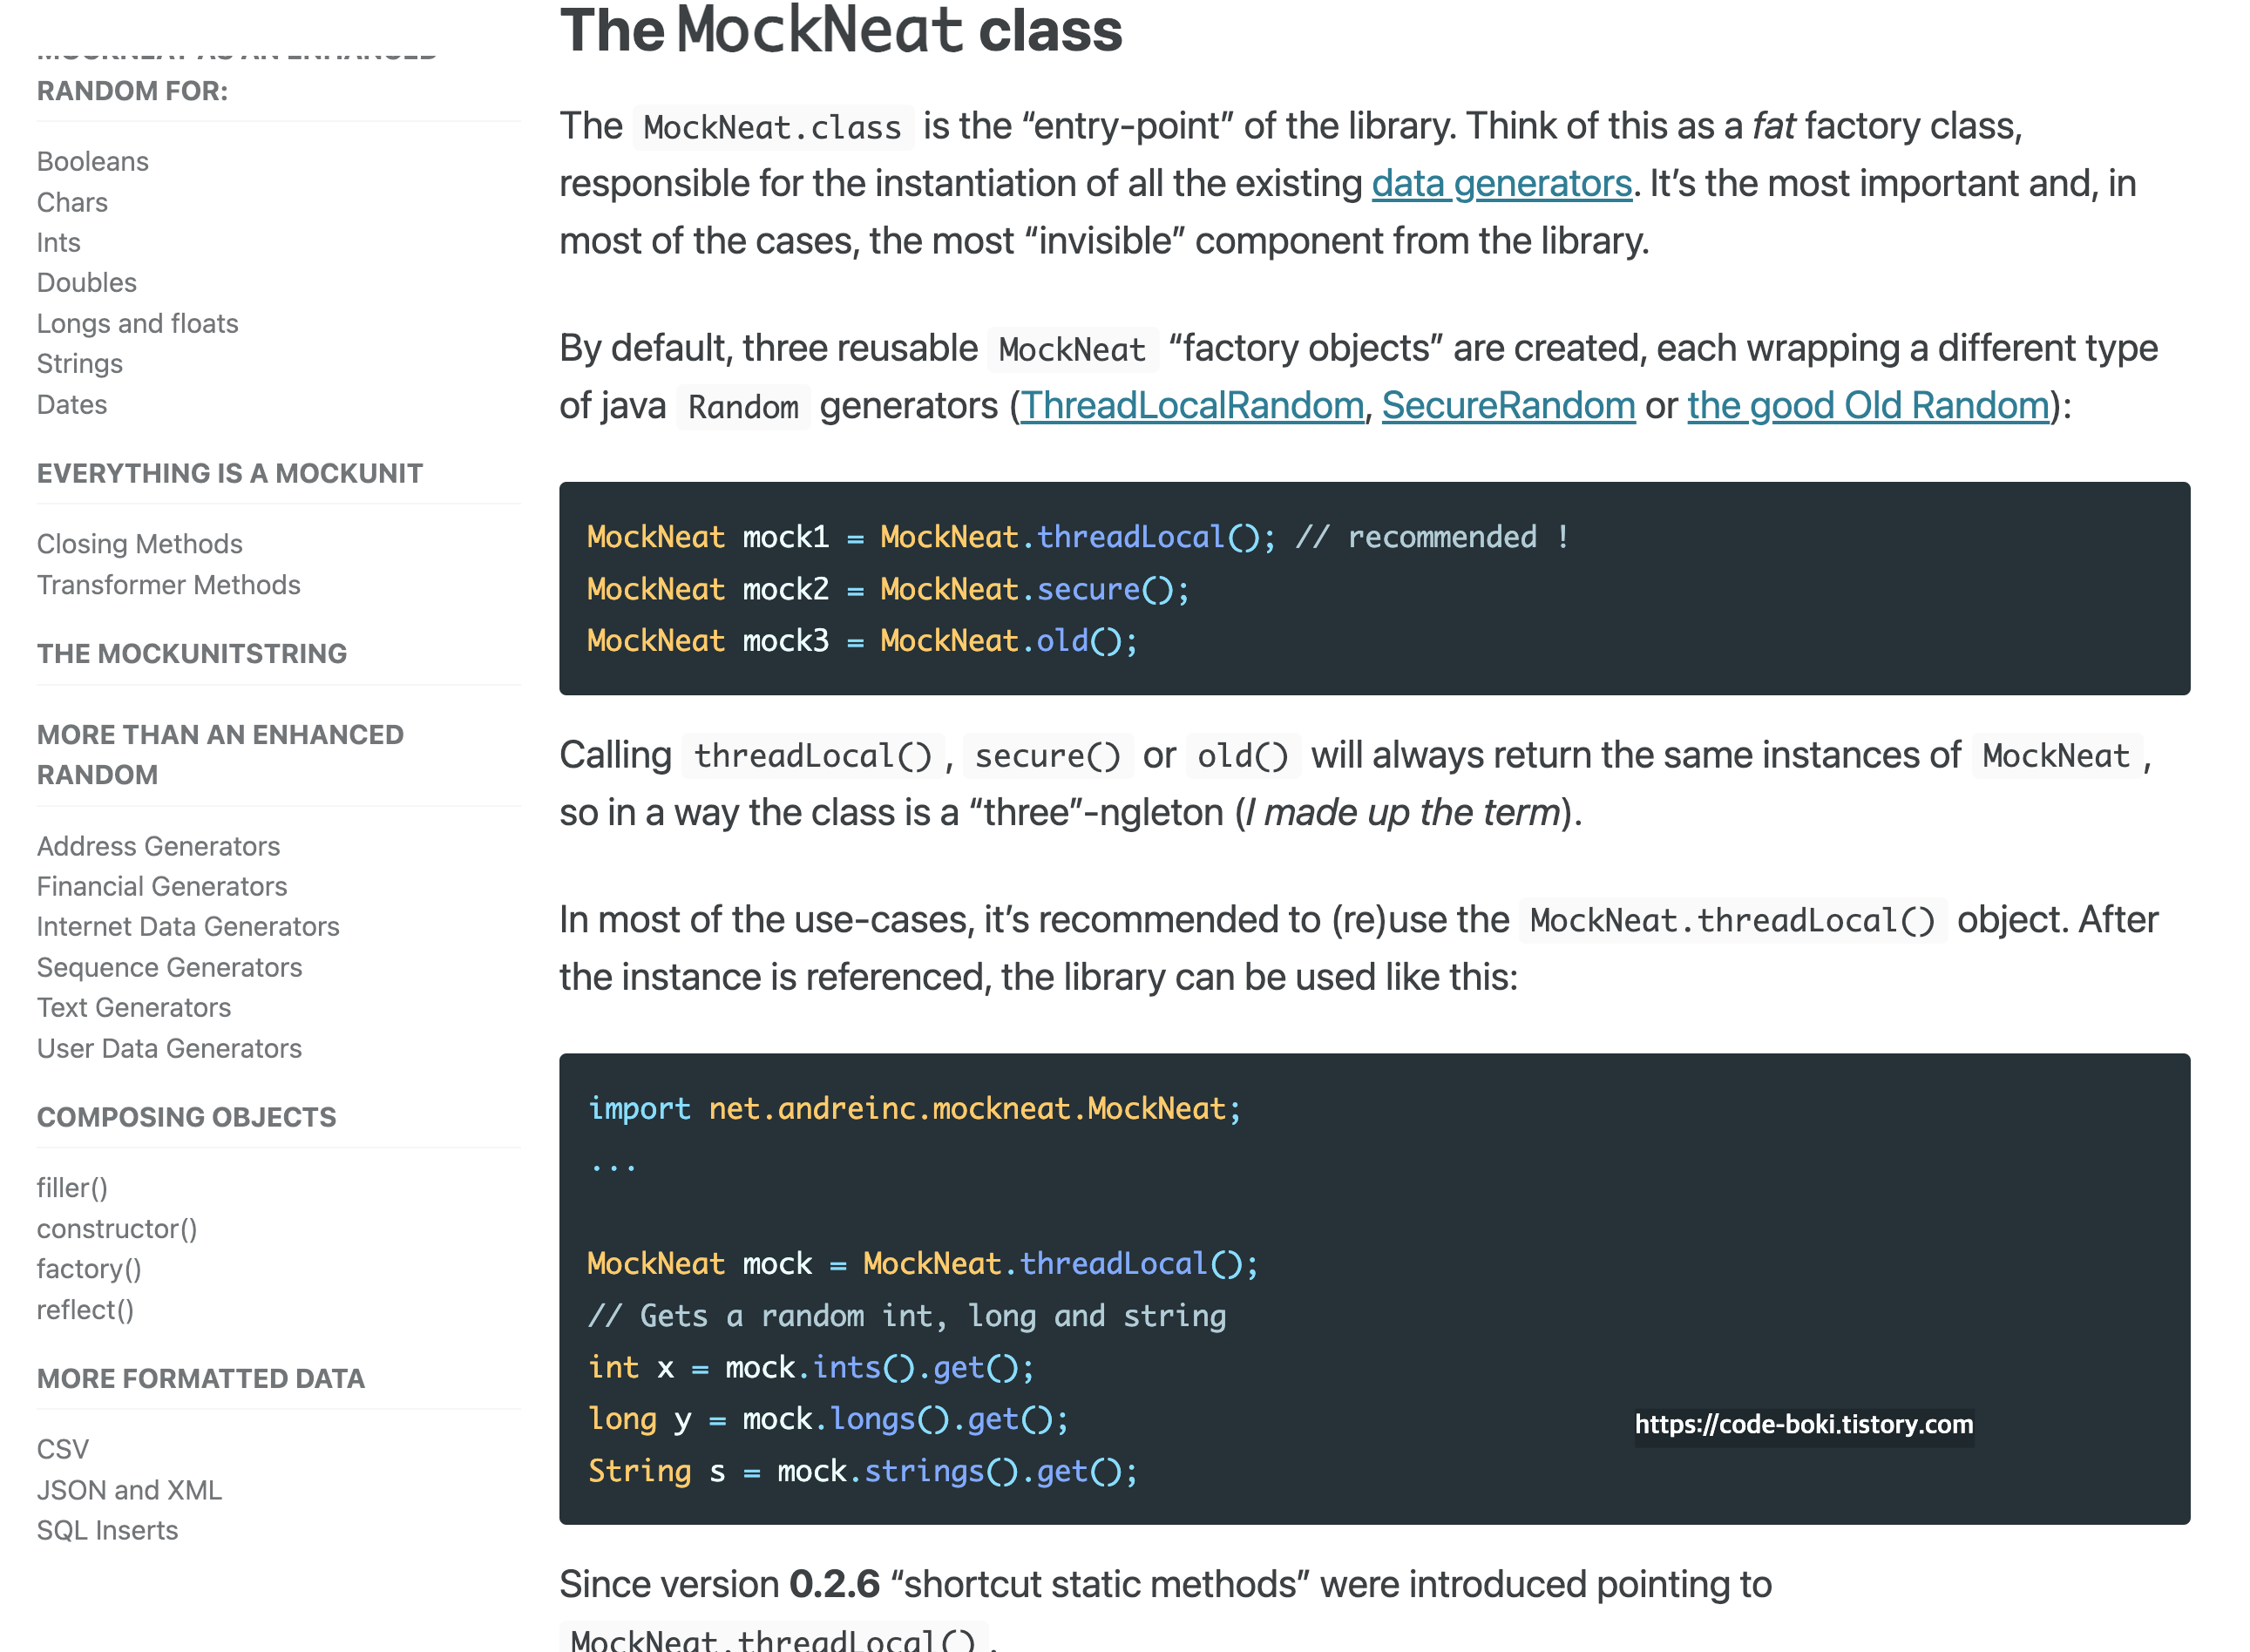This screenshot has width=2250, height=1652.
Task: Select The MockUnitString sidebar heading
Action: pyautogui.click(x=191, y=653)
